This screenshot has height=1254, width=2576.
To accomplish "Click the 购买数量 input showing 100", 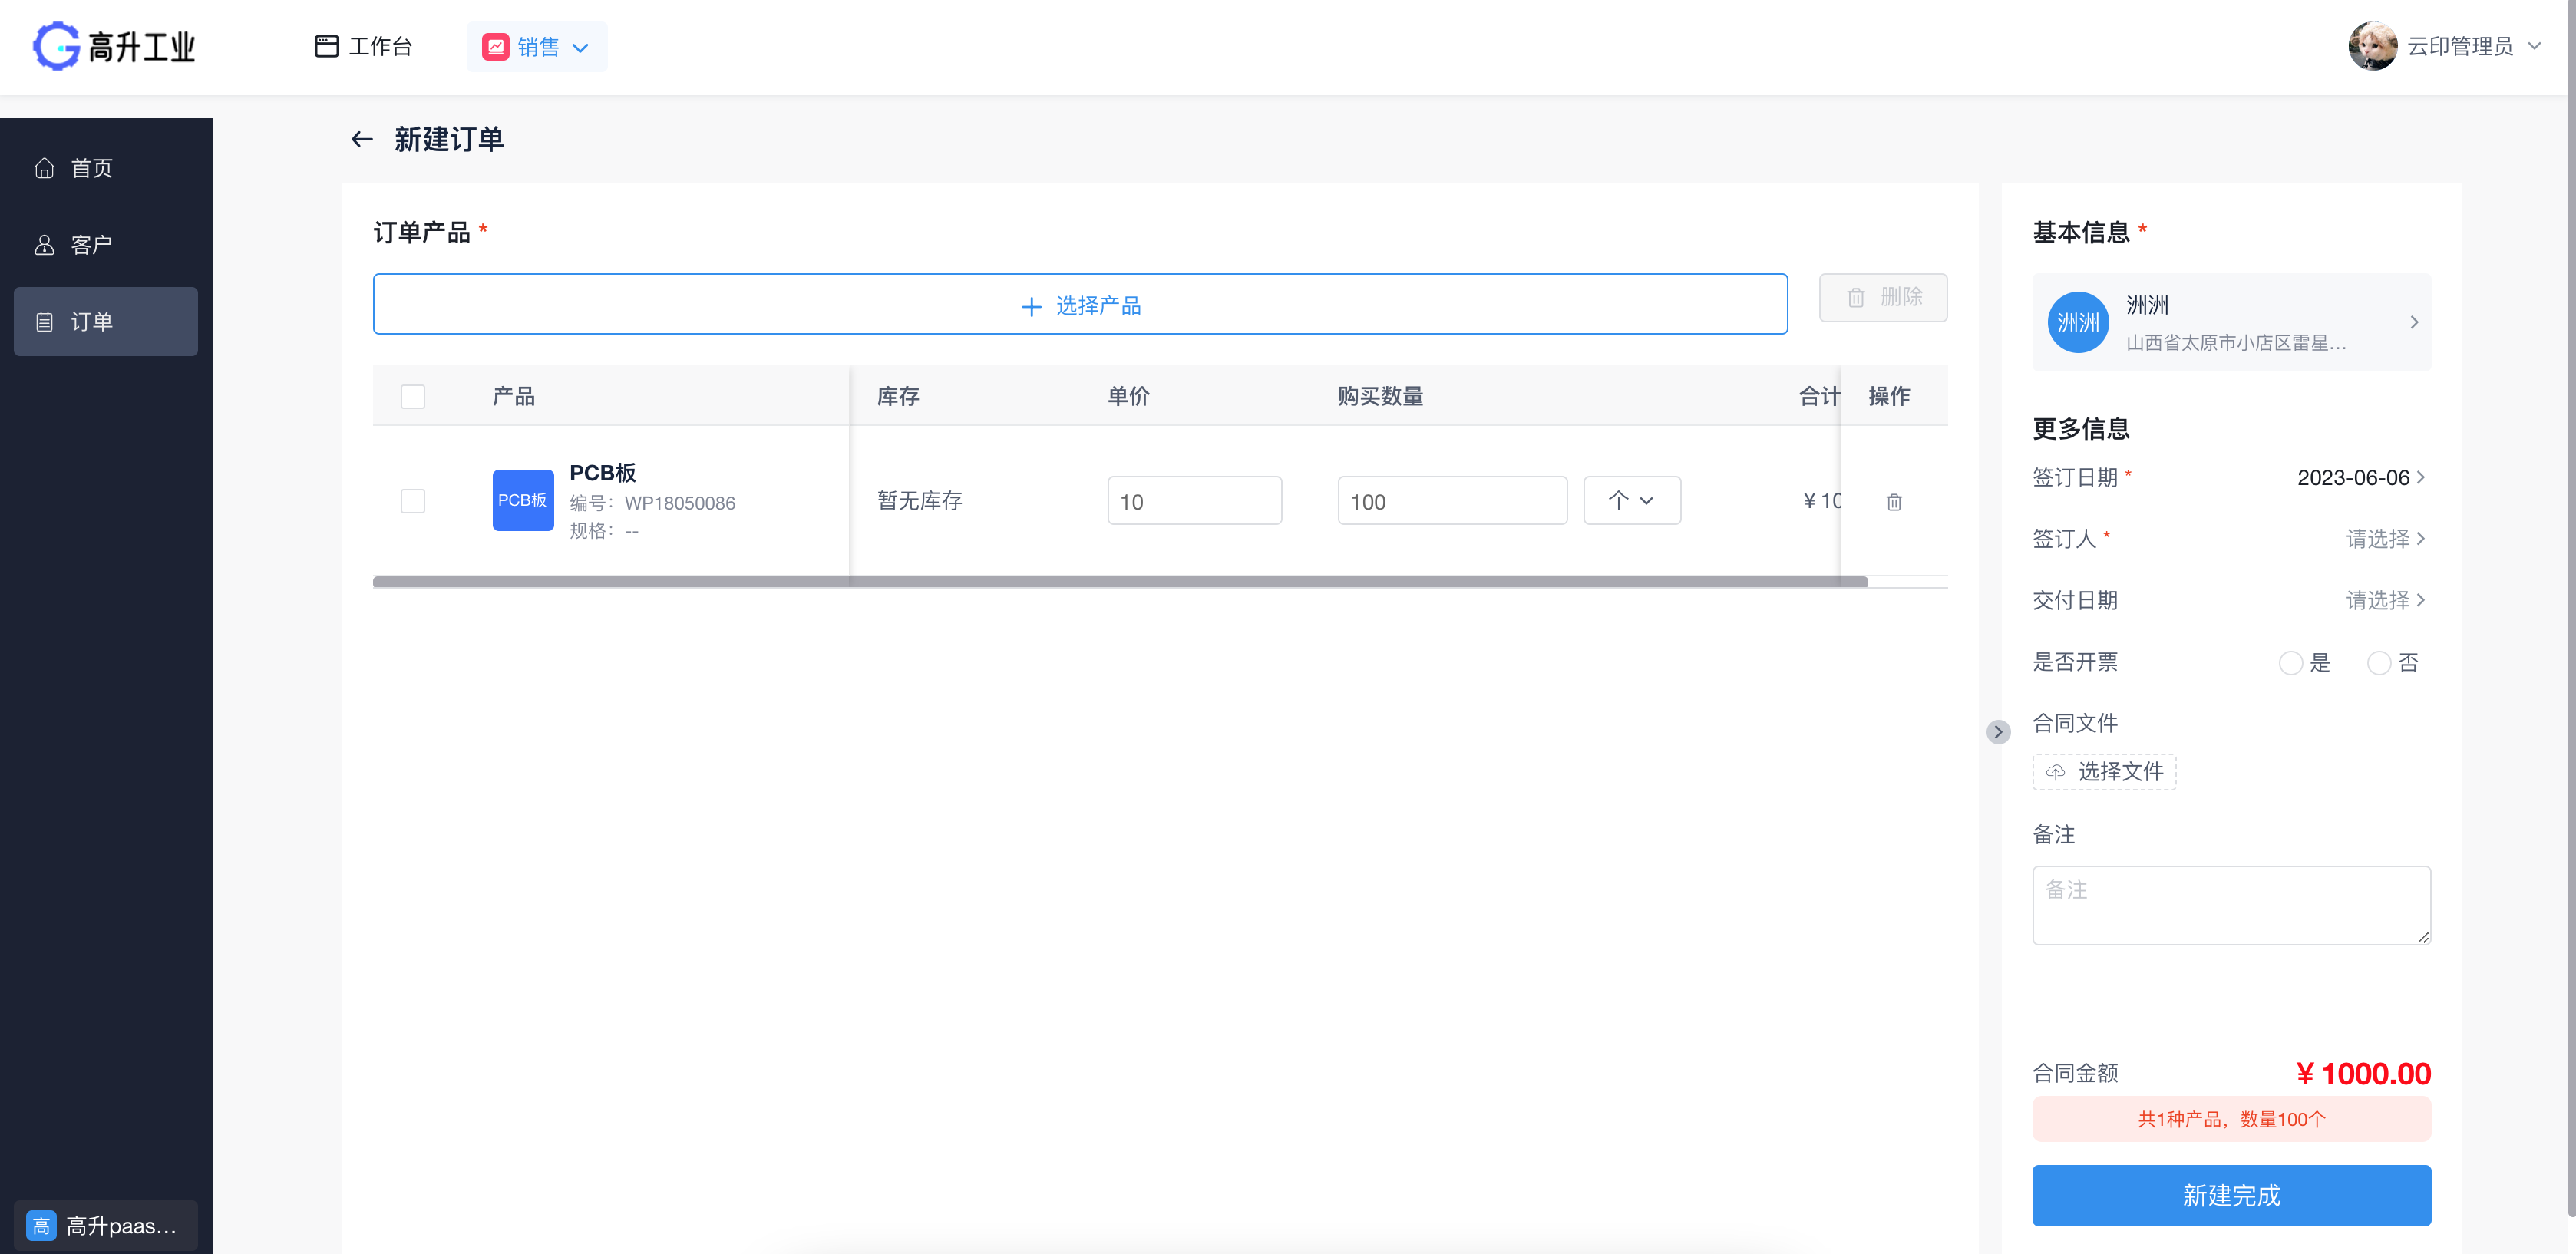I will point(1452,501).
